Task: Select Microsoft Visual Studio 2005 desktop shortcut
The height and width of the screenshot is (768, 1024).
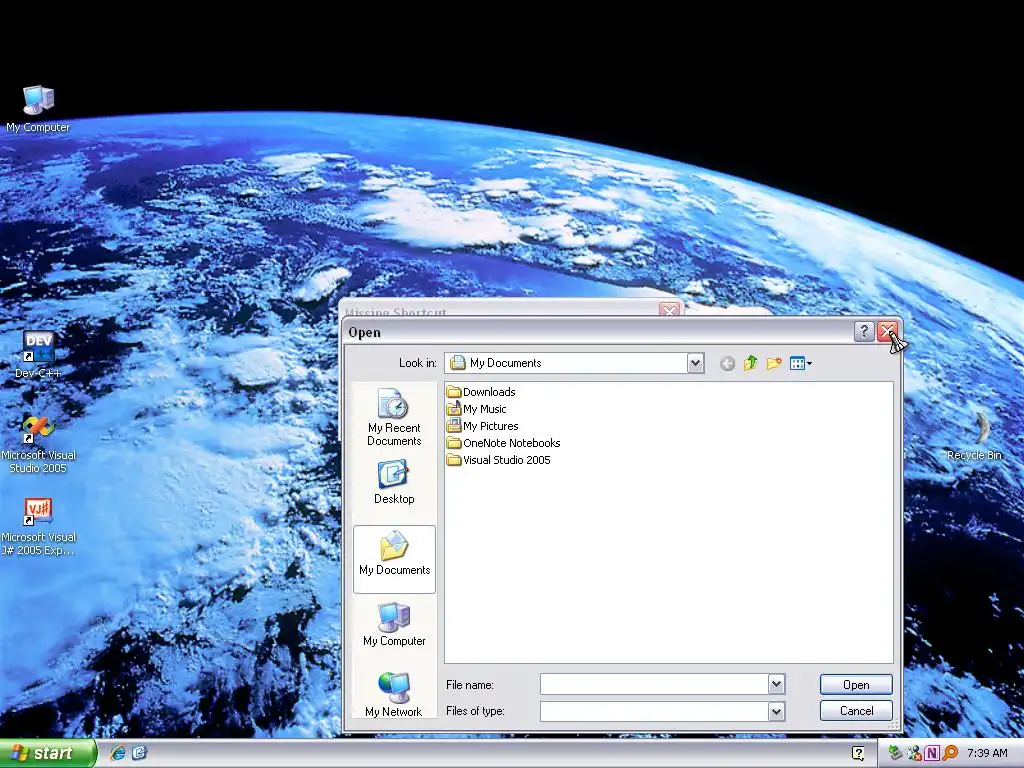Action: pos(38,443)
